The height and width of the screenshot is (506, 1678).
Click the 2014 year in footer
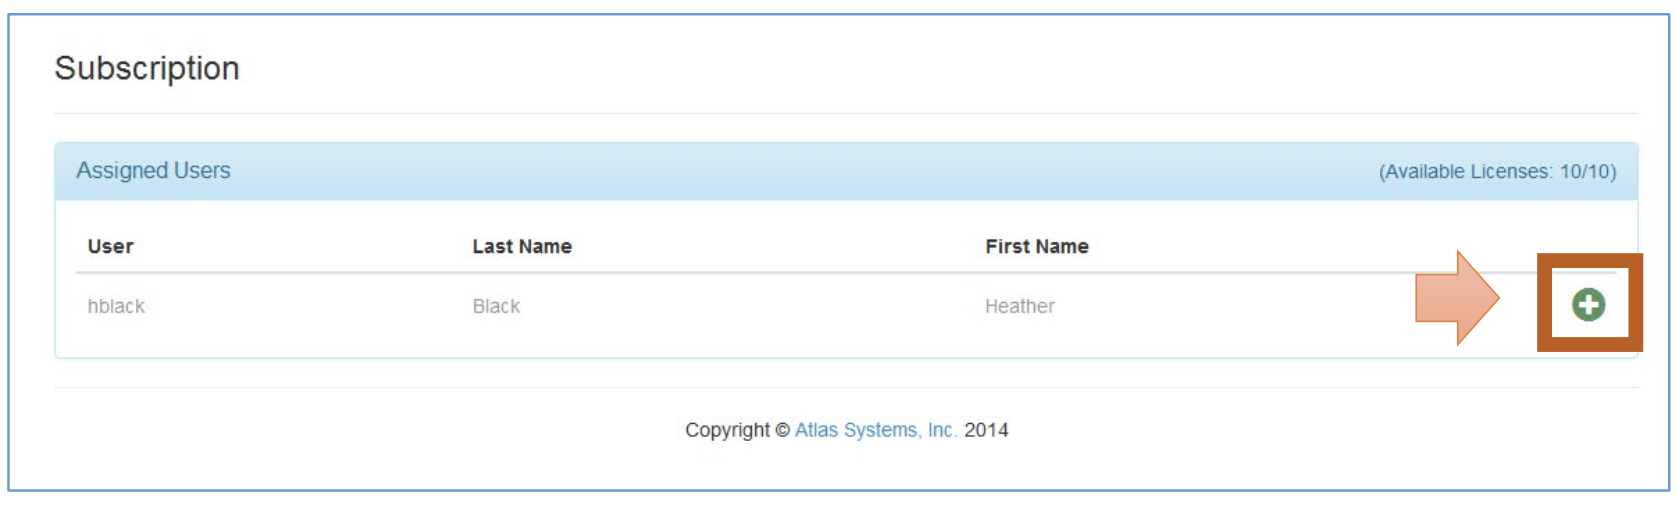coord(986,430)
